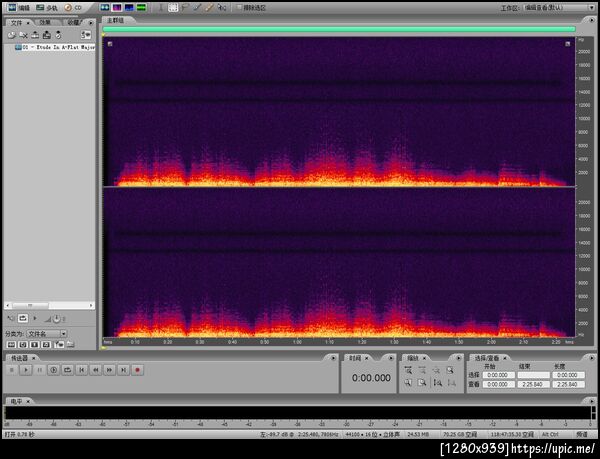The width and height of the screenshot is (600, 459).
Task: Click the preview volume knob
Action: coord(56,319)
